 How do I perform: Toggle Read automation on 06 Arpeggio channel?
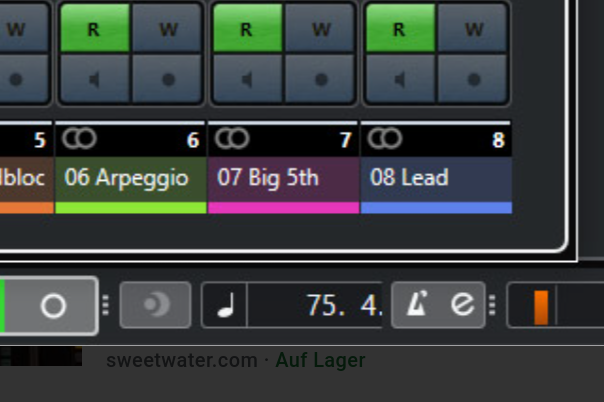pyautogui.click(x=95, y=28)
